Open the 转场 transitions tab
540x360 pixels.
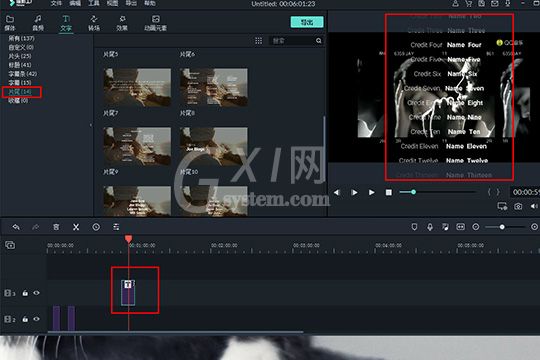[94, 23]
